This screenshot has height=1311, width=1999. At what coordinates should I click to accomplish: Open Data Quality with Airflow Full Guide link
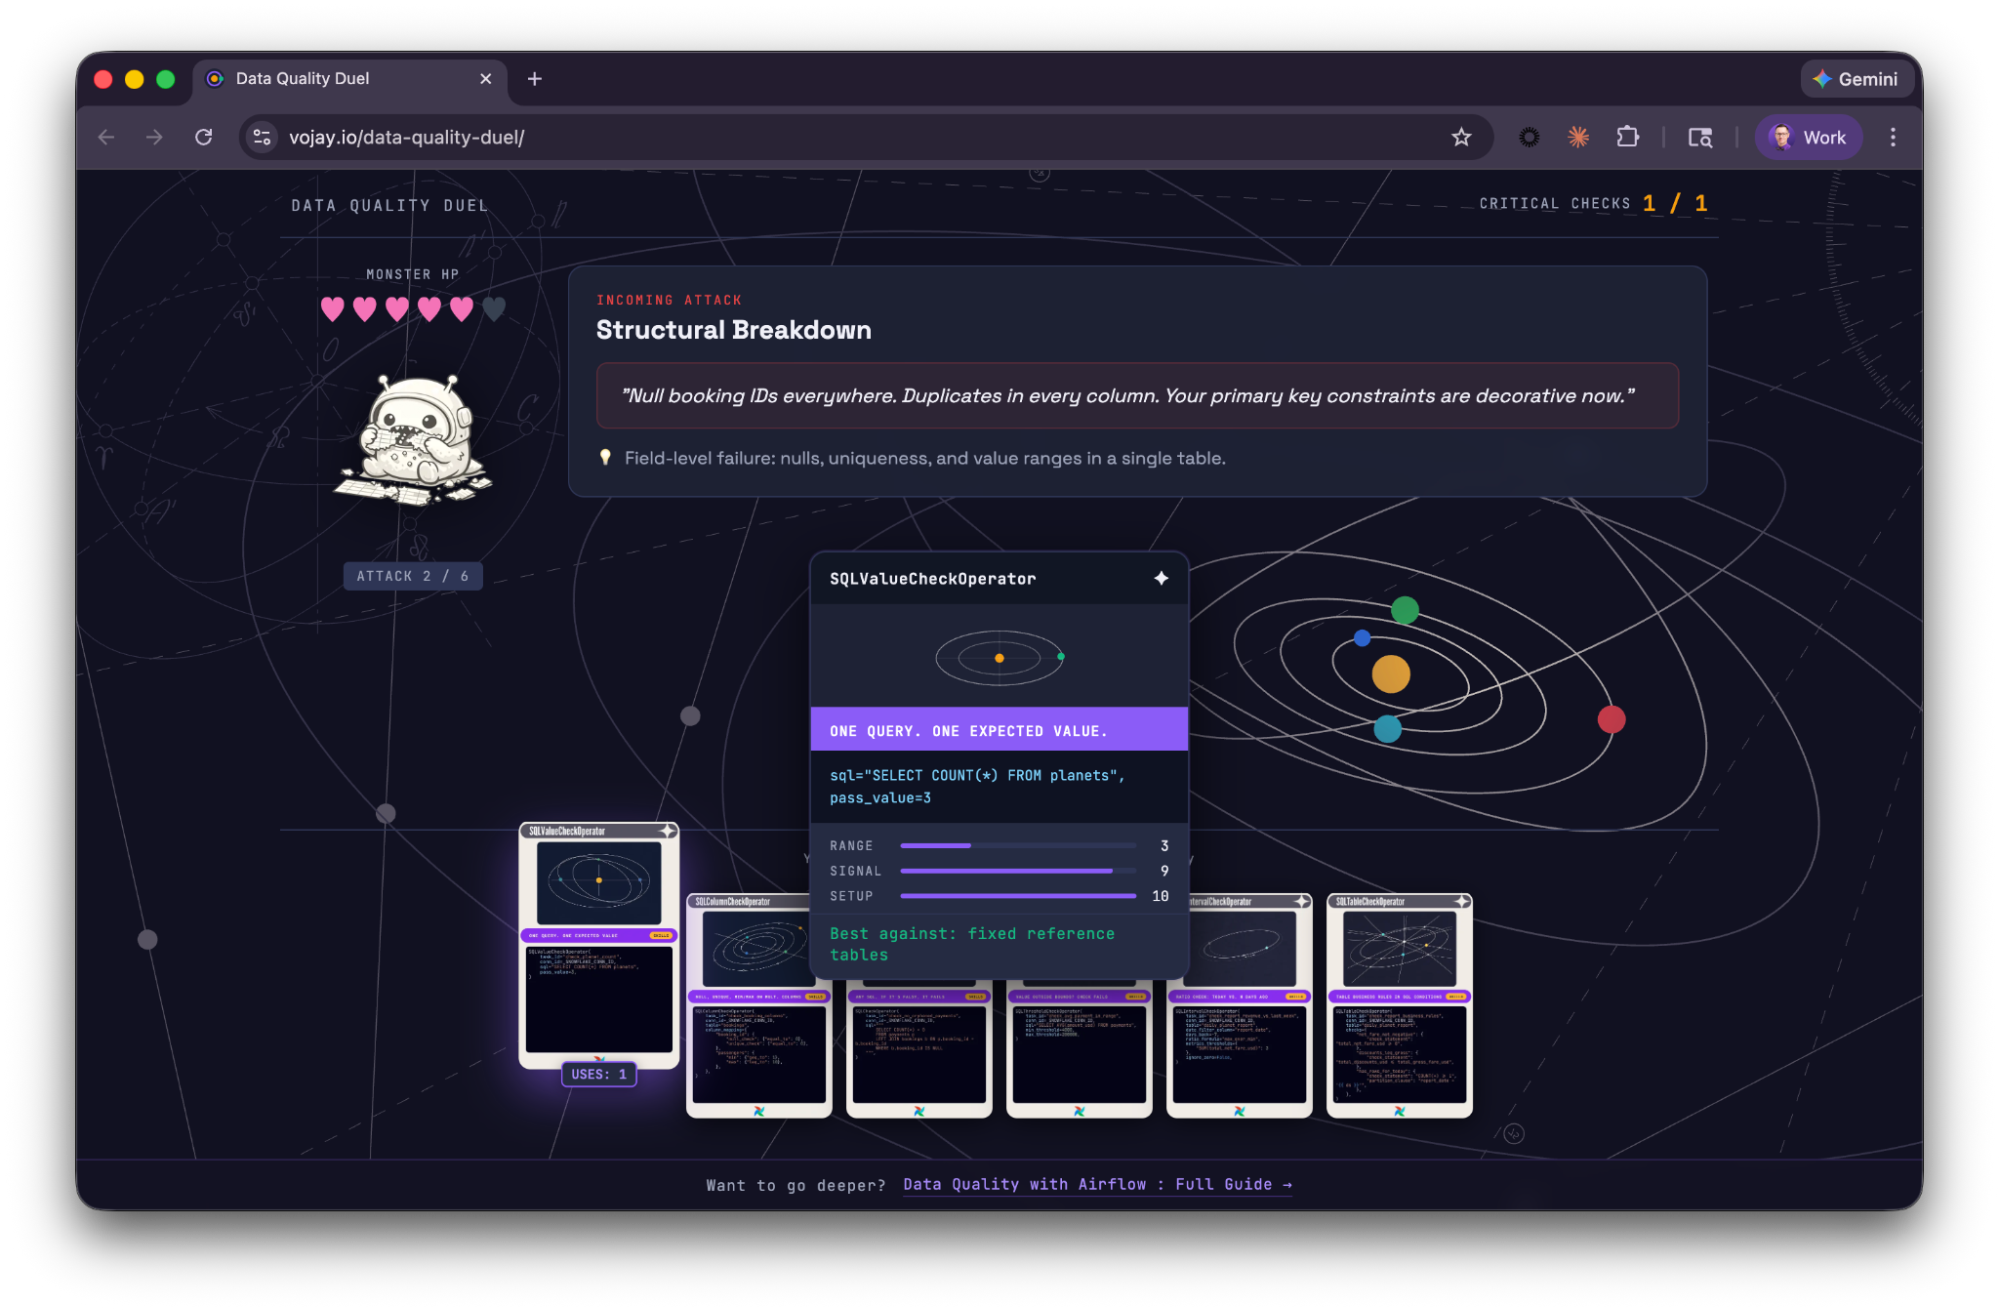point(1097,1184)
